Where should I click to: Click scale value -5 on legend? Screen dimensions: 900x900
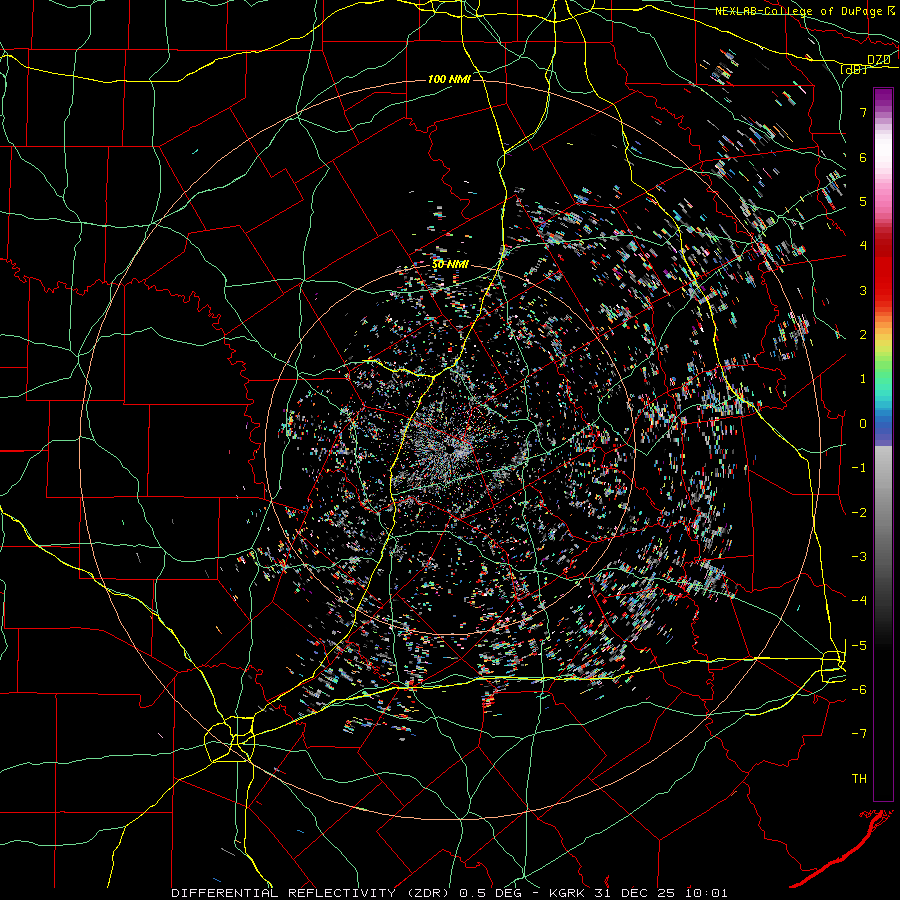point(859,645)
